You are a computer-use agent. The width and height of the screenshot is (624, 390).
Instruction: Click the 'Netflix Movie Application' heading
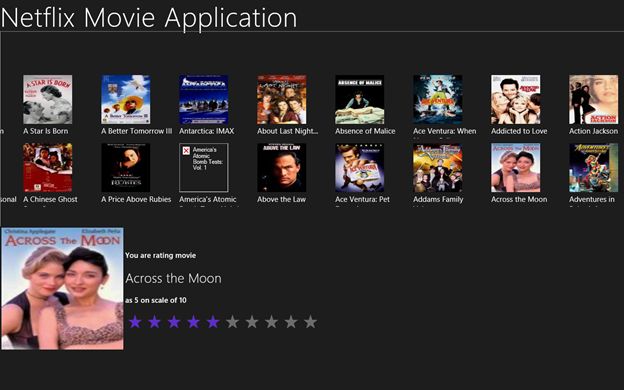[x=149, y=18]
